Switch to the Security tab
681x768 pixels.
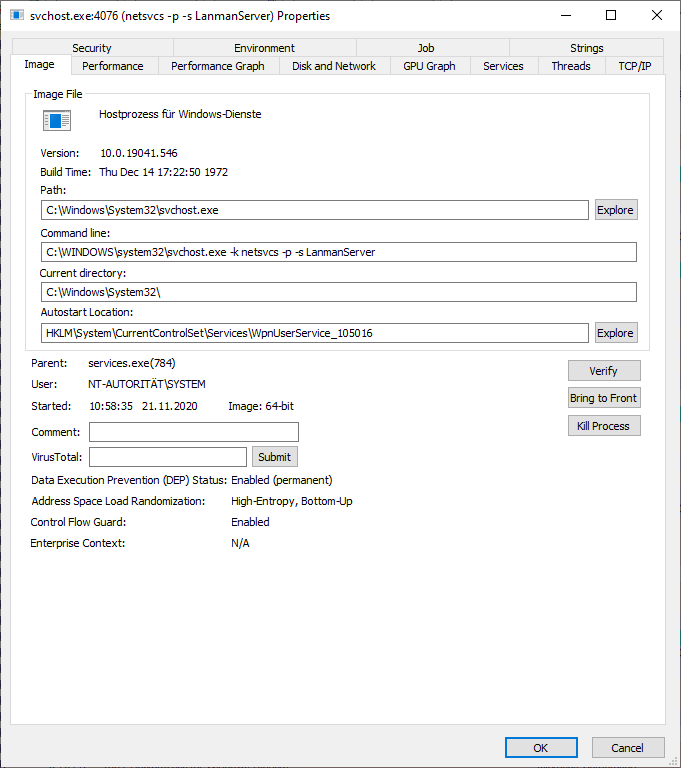tap(92, 48)
